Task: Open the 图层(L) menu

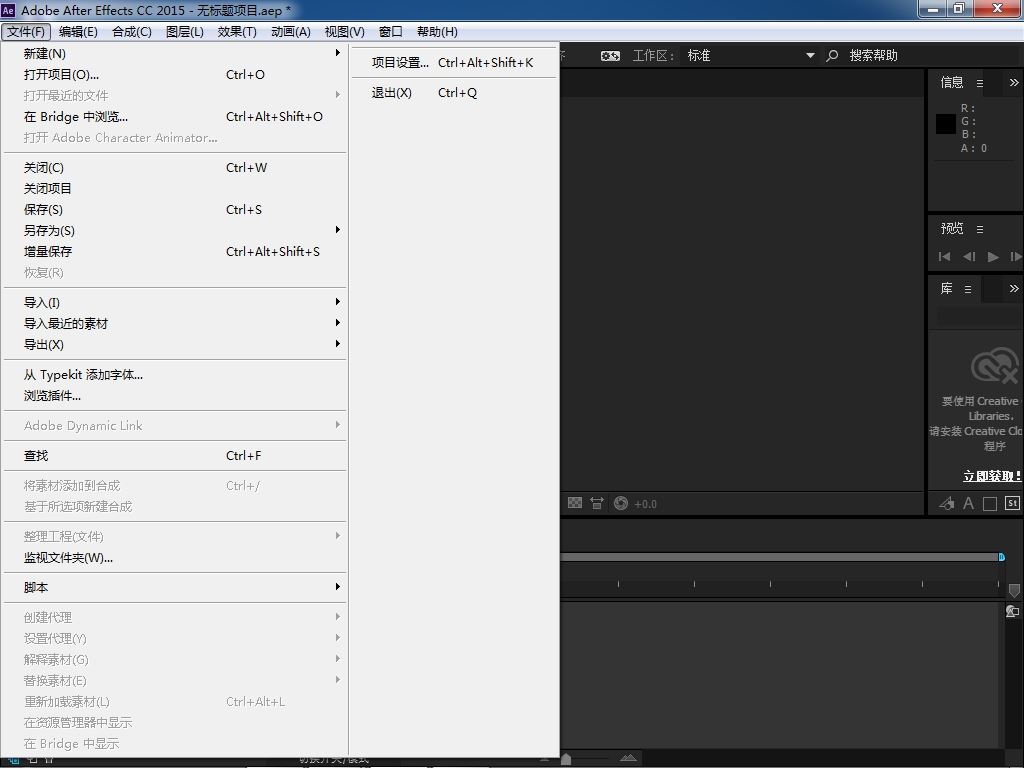Action: [185, 31]
